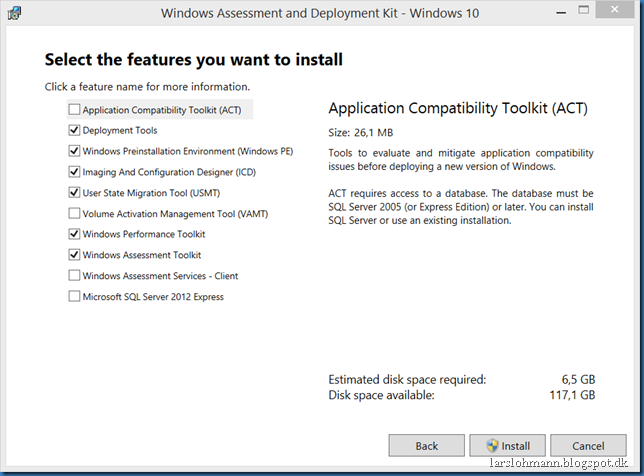
Task: Select Application Compatibility Toolkit (ACT) list label
Action: tap(162, 110)
